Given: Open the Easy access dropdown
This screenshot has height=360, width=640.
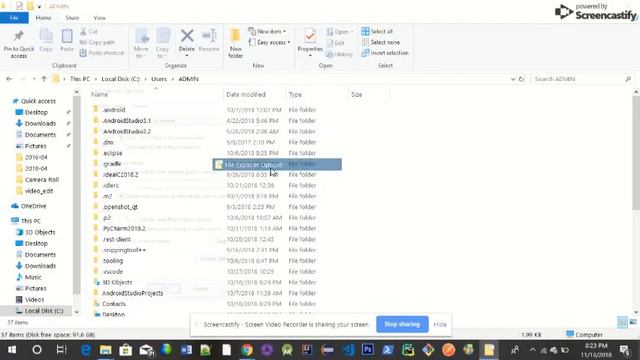Looking at the screenshot, I should click(x=270, y=42).
